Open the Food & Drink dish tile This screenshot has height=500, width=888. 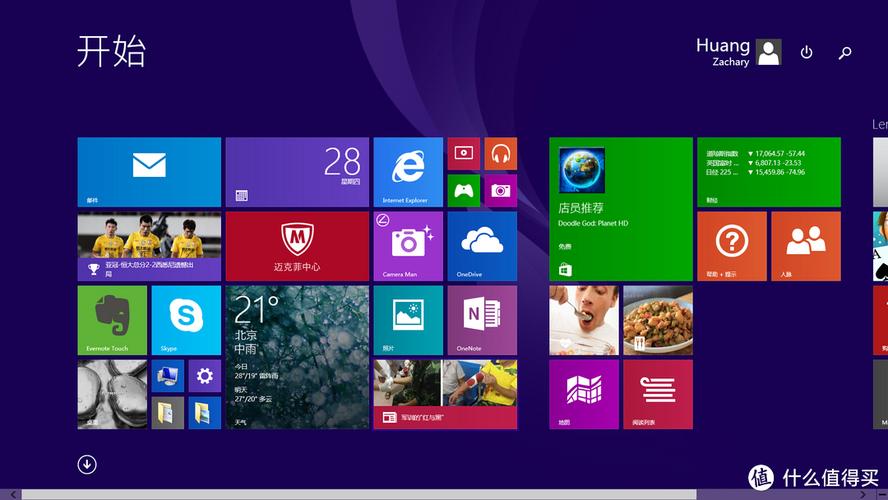[x=658, y=320]
